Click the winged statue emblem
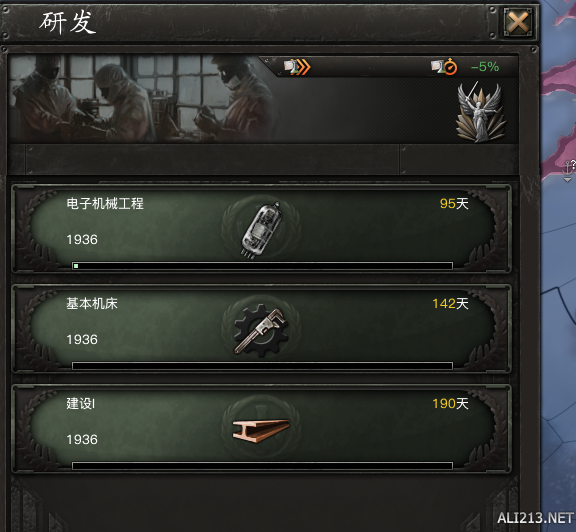The height and width of the screenshot is (532, 576). point(480,112)
